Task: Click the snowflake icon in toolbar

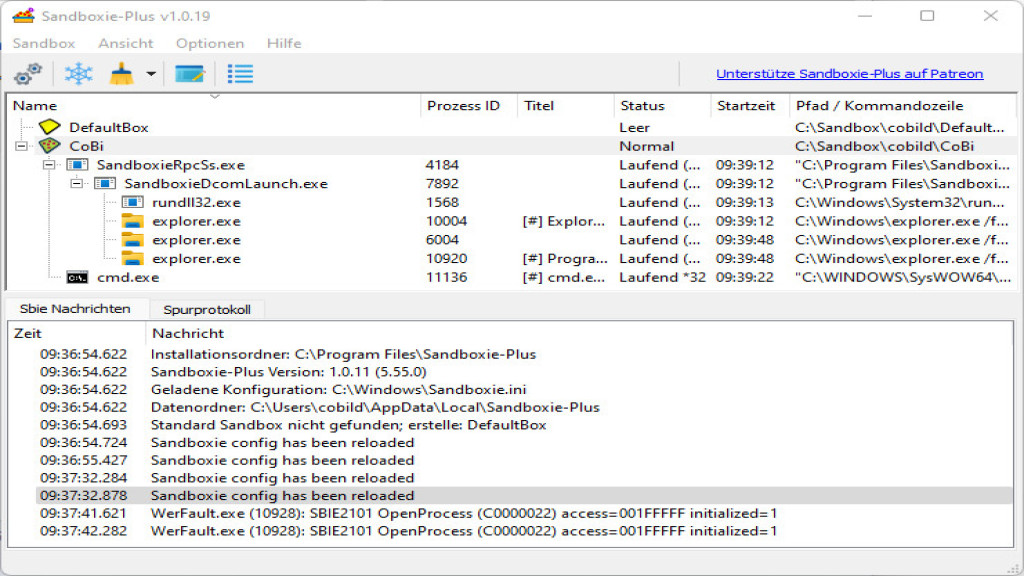Action: (78, 74)
